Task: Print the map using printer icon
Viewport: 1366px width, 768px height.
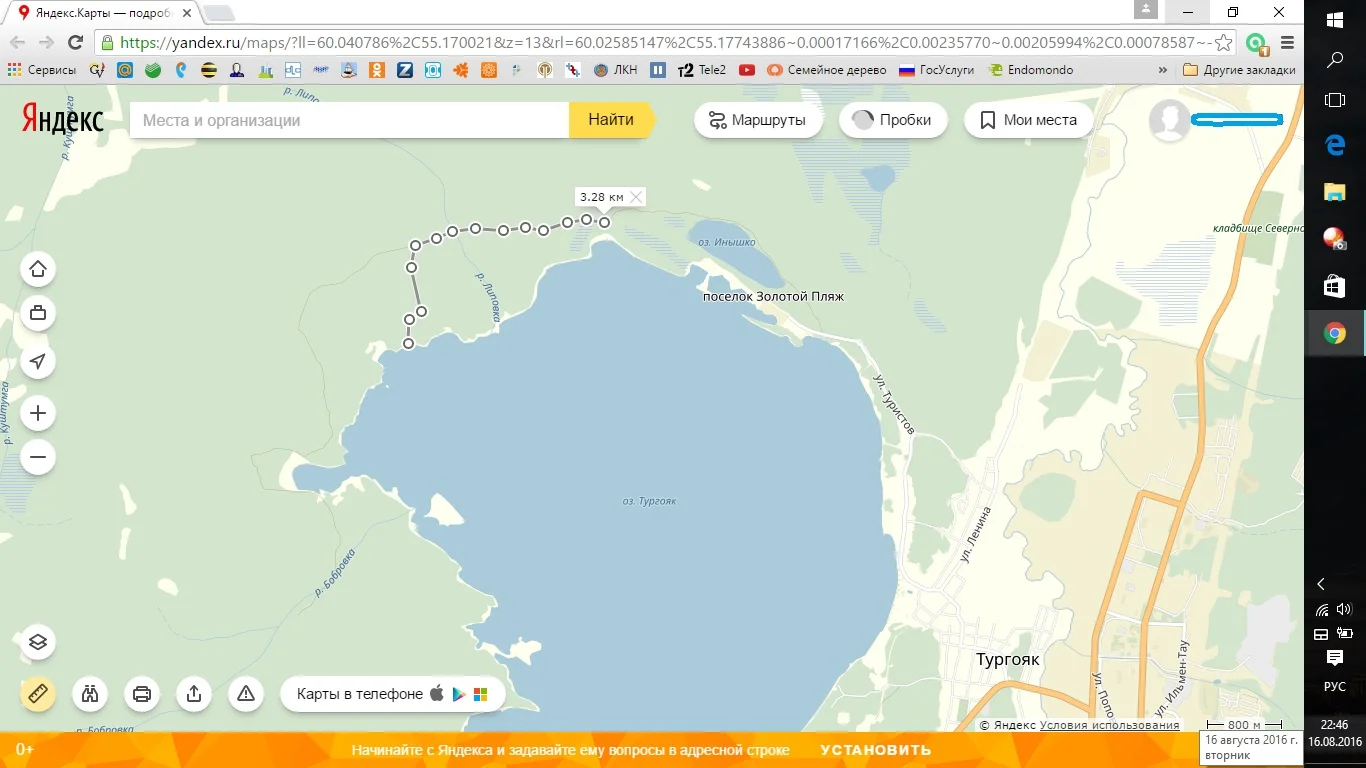Action: 142,694
